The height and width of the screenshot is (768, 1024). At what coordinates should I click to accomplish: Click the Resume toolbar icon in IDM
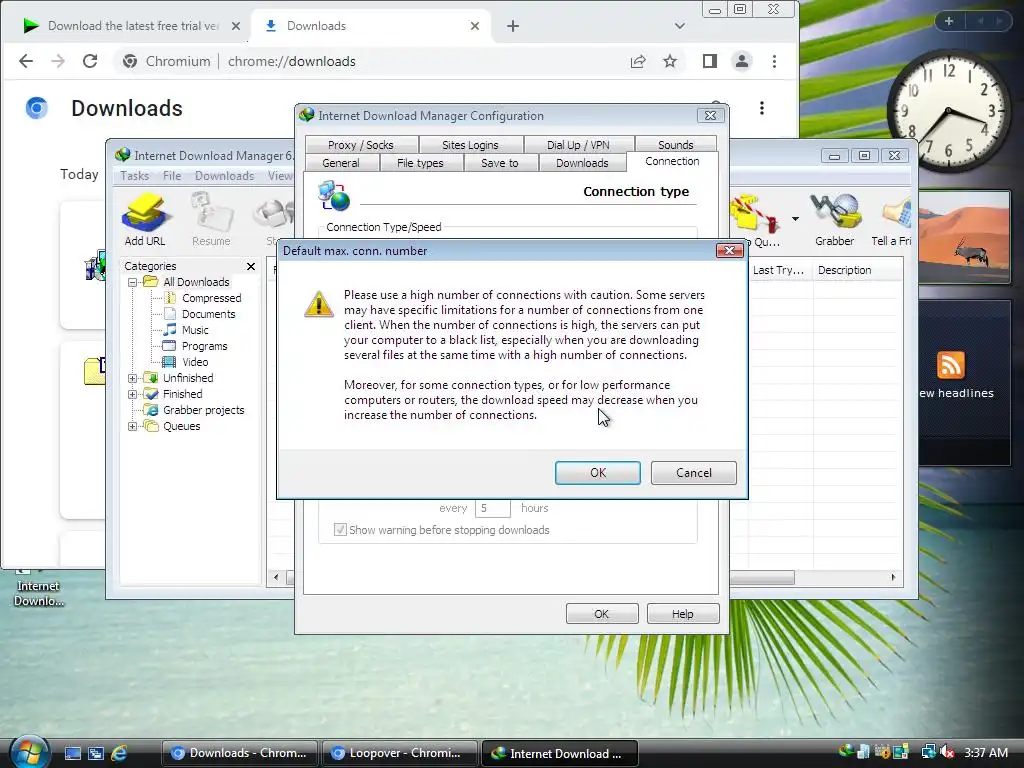[x=211, y=220]
